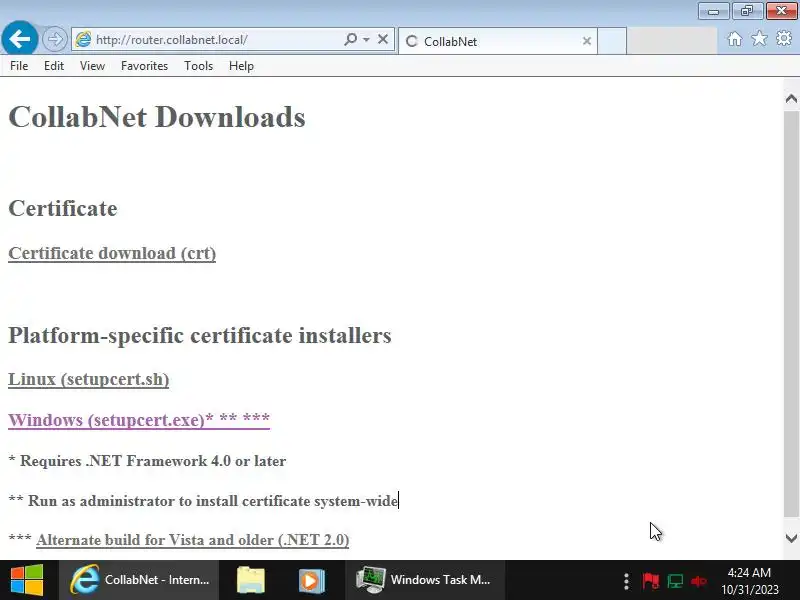The image size is (800, 600).
Task: Open a new blank tab
Action: [612, 41]
